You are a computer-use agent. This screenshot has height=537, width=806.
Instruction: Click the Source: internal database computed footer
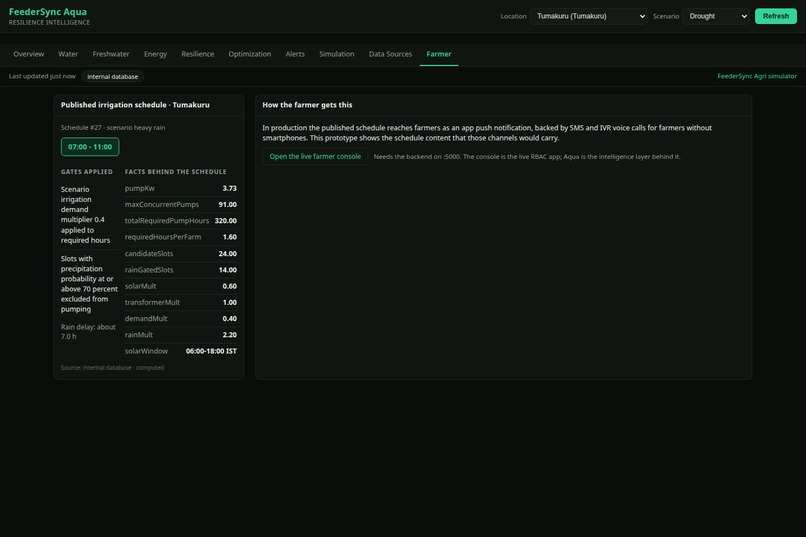pyautogui.click(x=113, y=367)
